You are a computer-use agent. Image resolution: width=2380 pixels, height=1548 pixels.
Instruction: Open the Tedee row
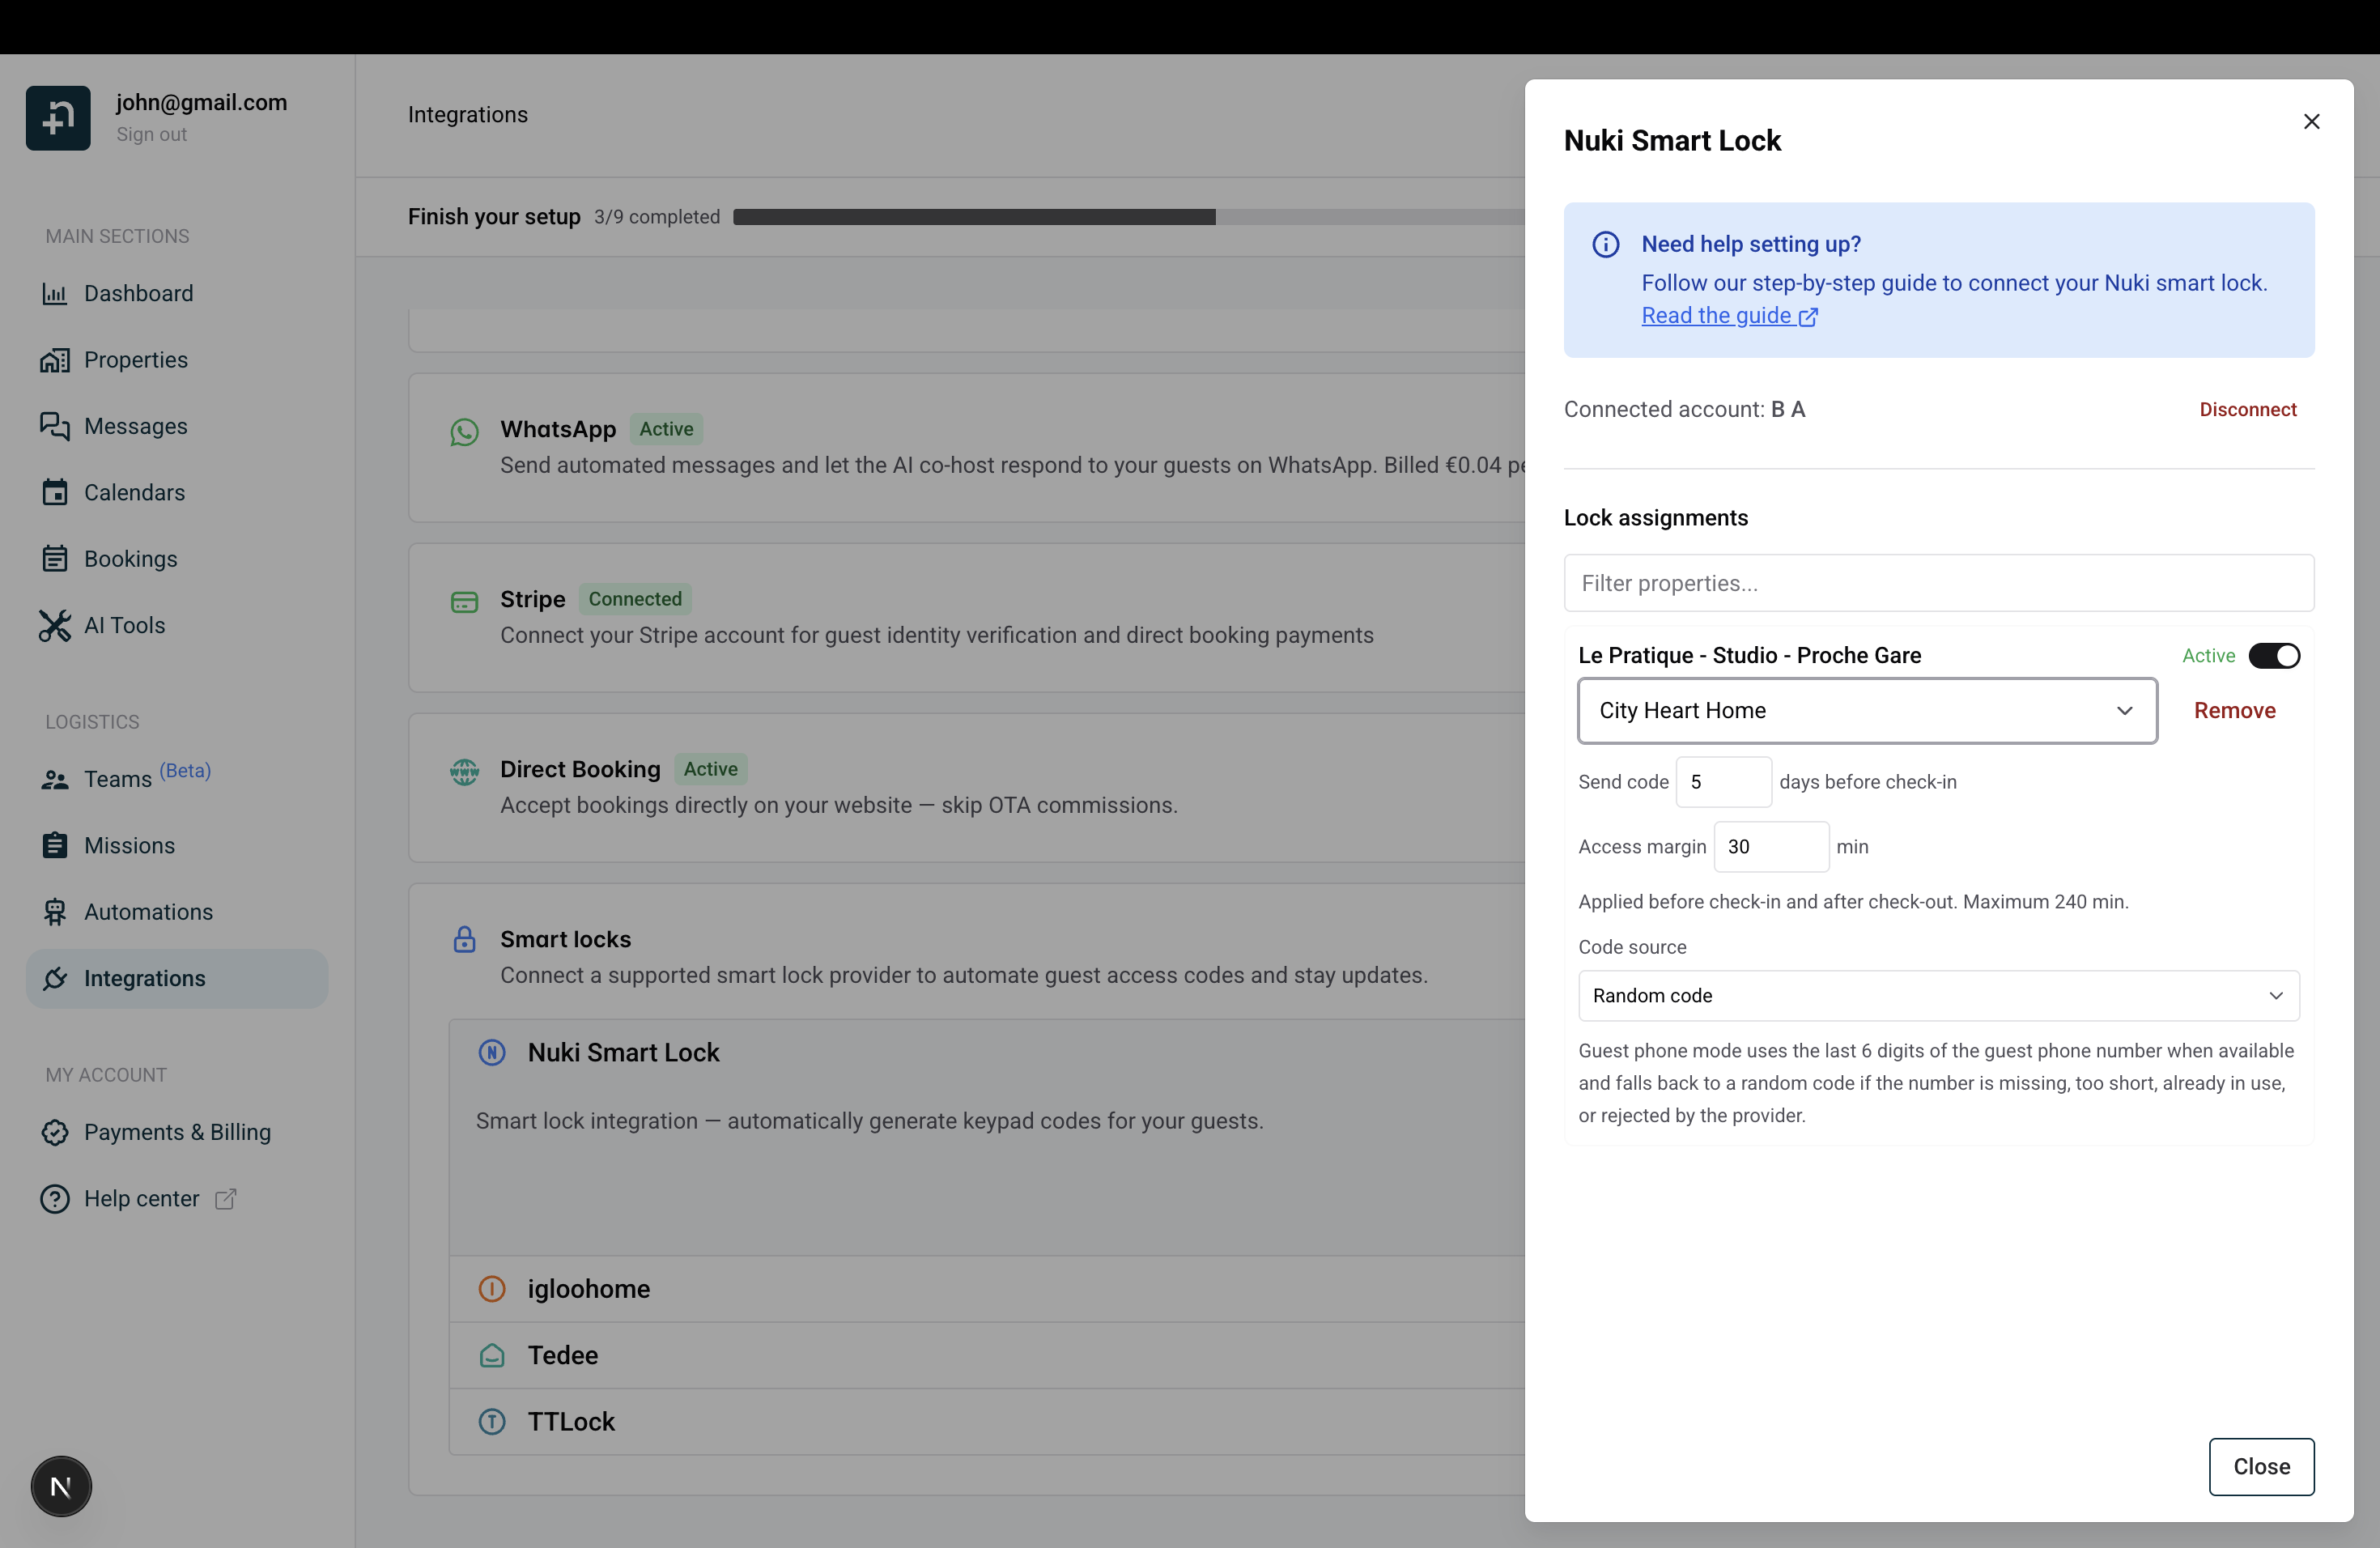coord(987,1356)
